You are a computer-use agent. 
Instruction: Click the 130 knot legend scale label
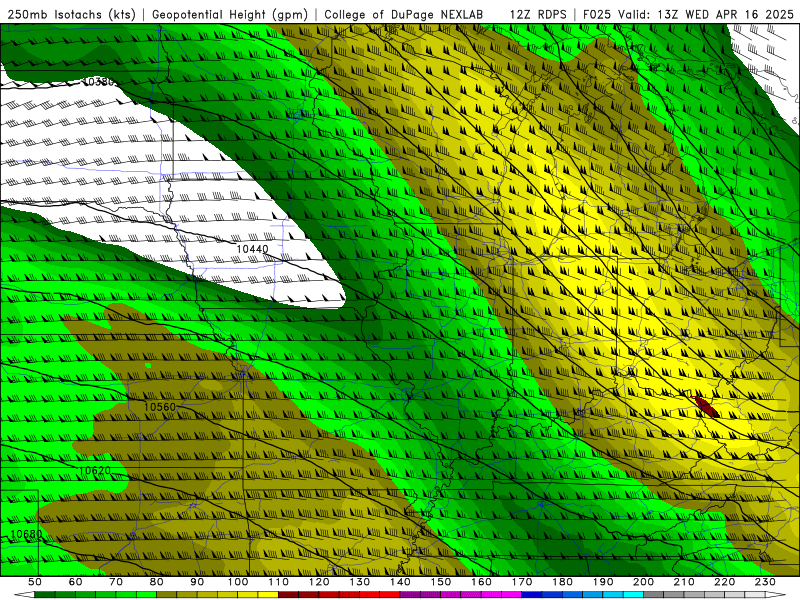(x=360, y=582)
